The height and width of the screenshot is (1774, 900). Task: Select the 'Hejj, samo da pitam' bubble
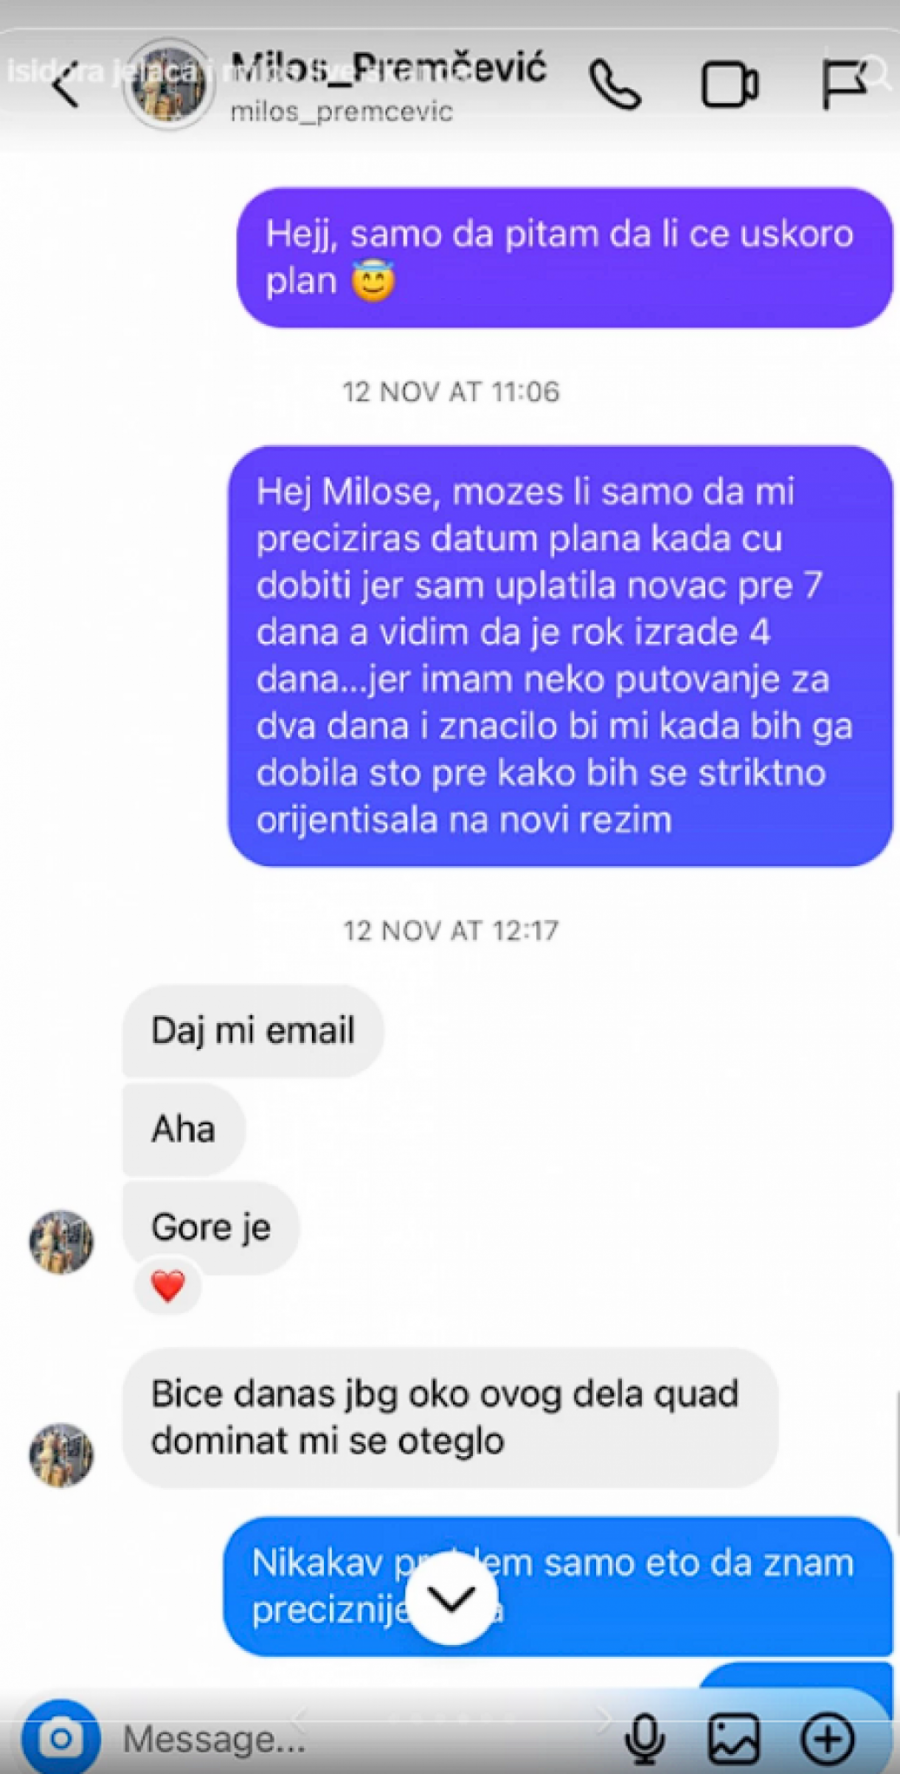pyautogui.click(x=564, y=258)
